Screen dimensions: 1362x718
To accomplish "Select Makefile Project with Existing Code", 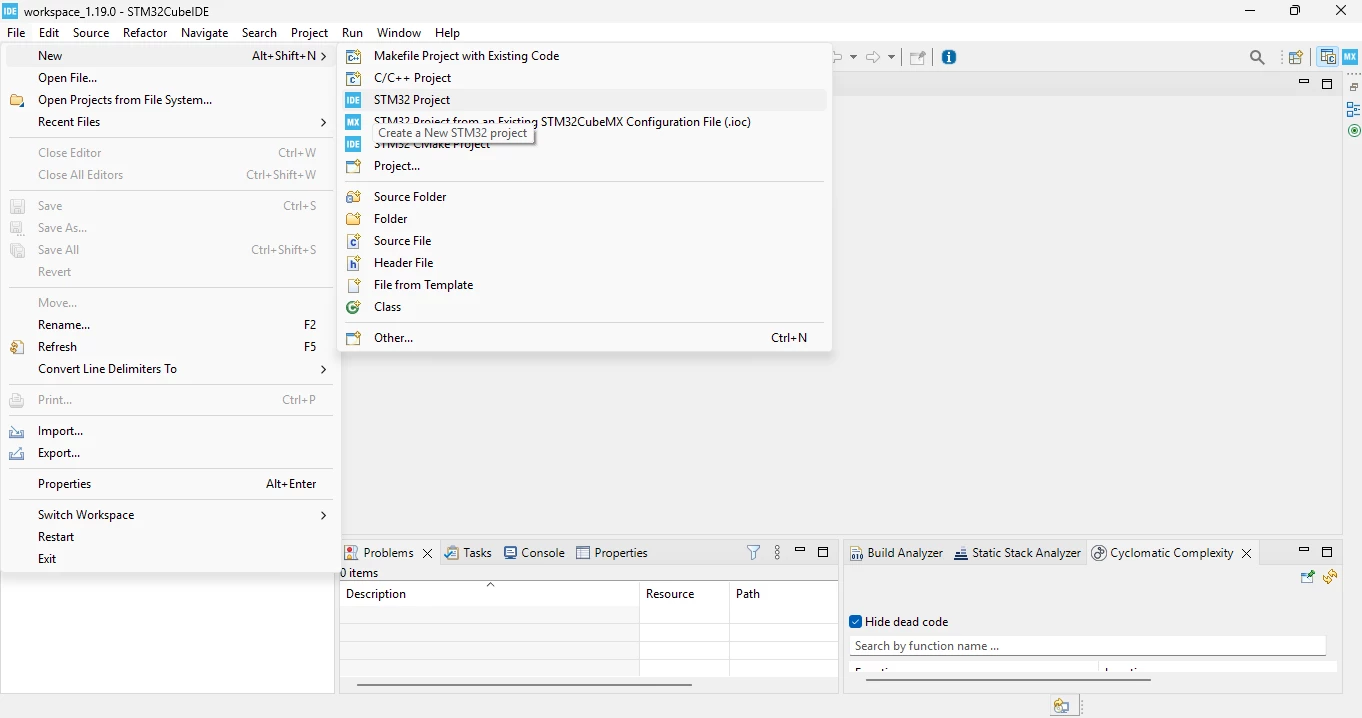I will (x=584, y=56).
